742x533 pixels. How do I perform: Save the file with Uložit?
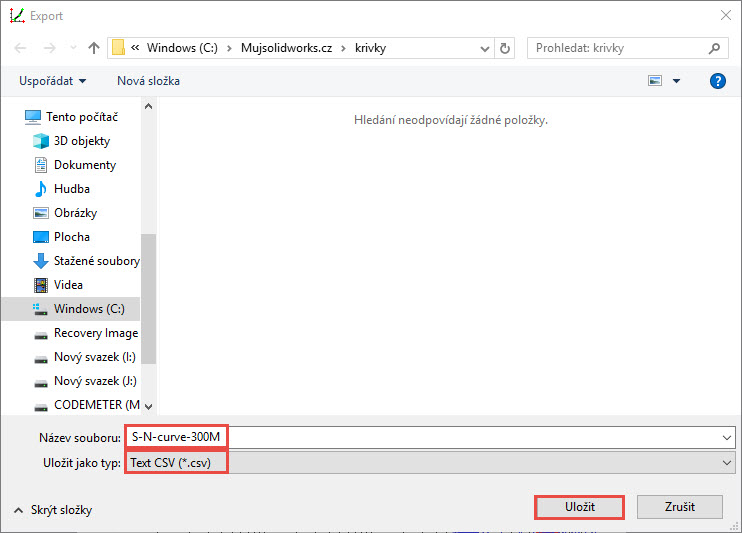pyautogui.click(x=580, y=507)
